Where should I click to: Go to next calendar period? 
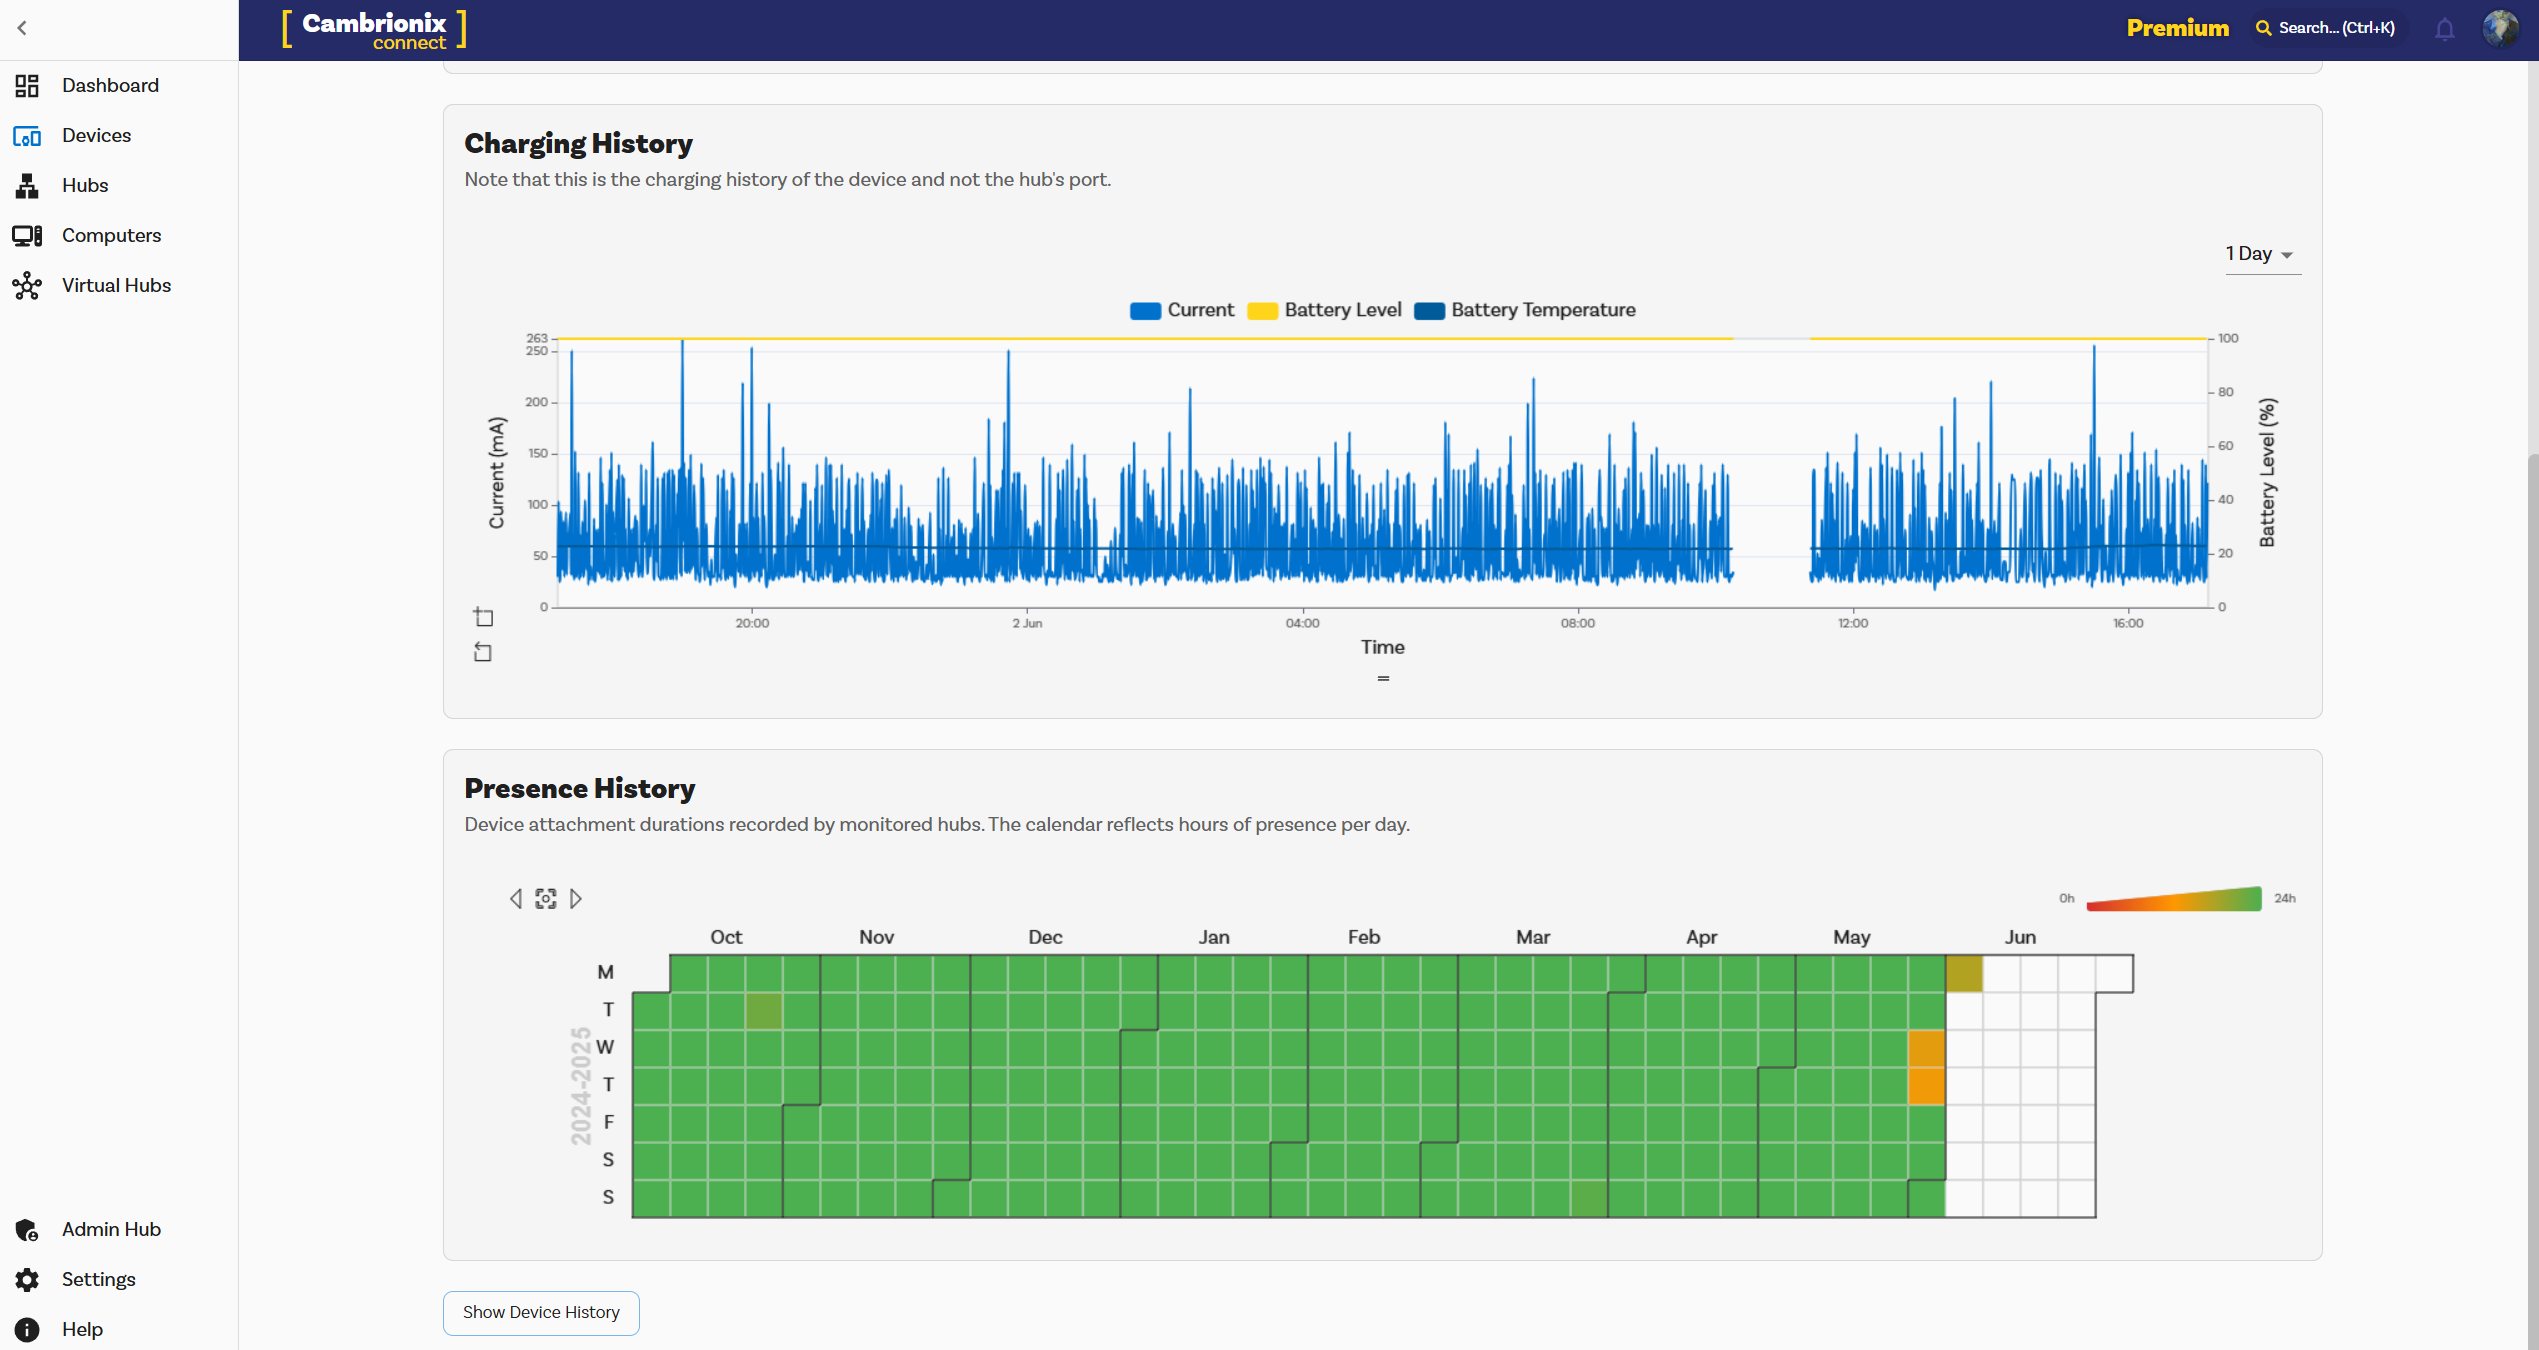pos(576,899)
